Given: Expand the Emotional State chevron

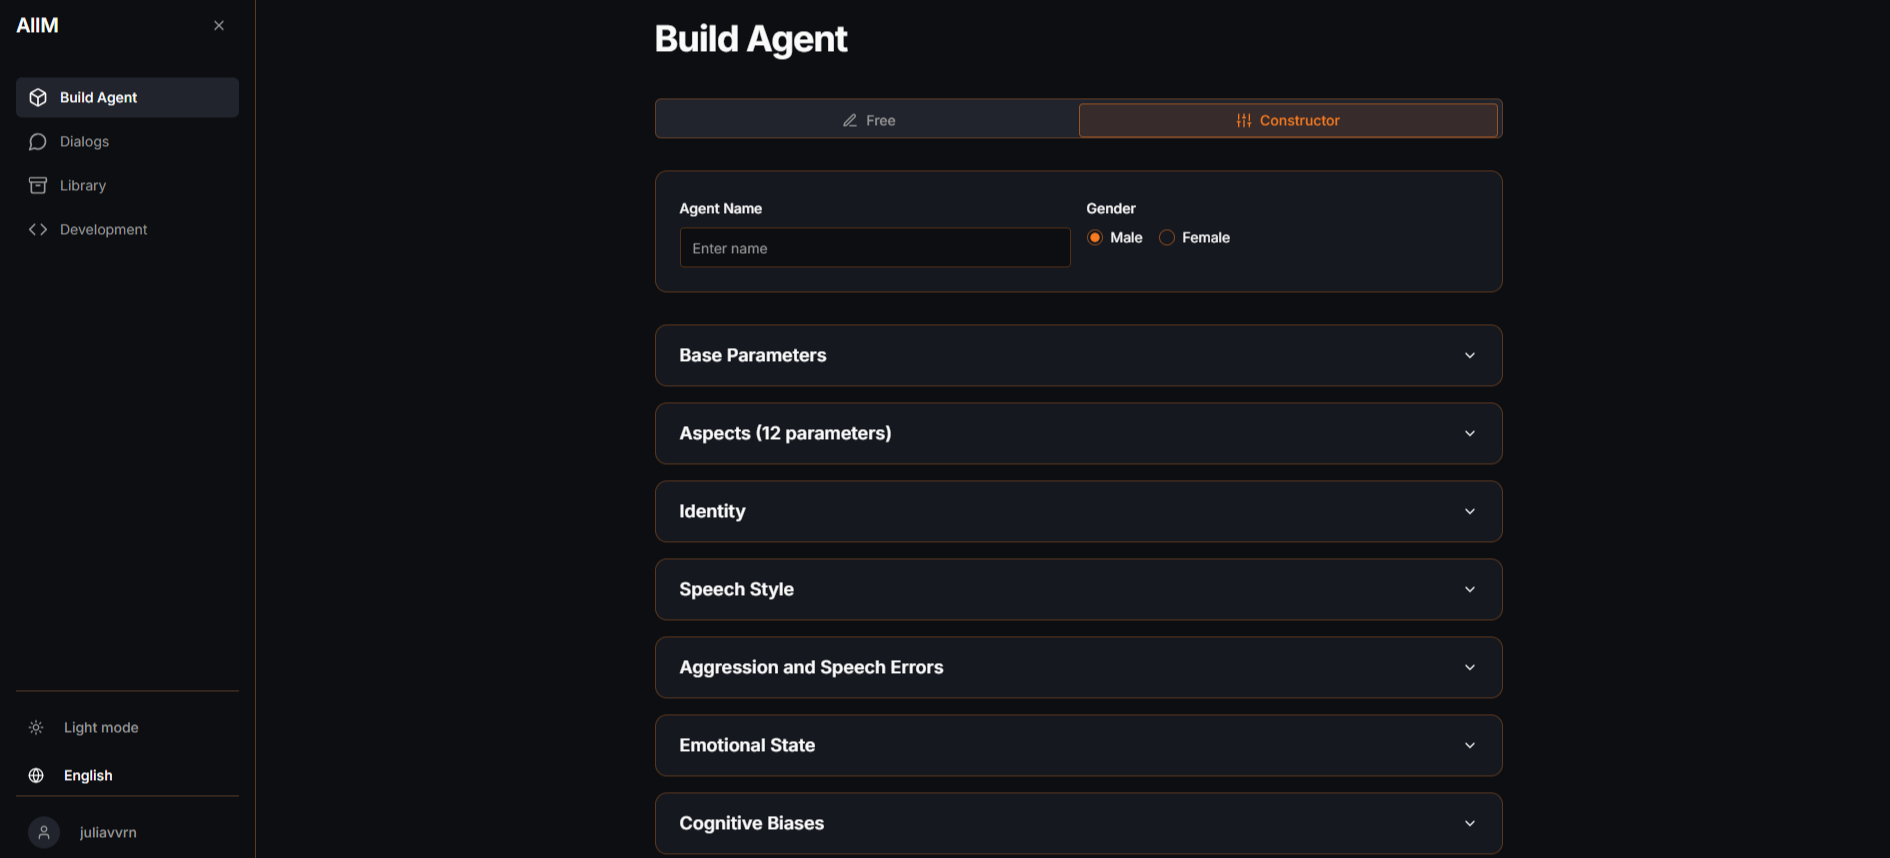Looking at the screenshot, I should pyautogui.click(x=1470, y=745).
